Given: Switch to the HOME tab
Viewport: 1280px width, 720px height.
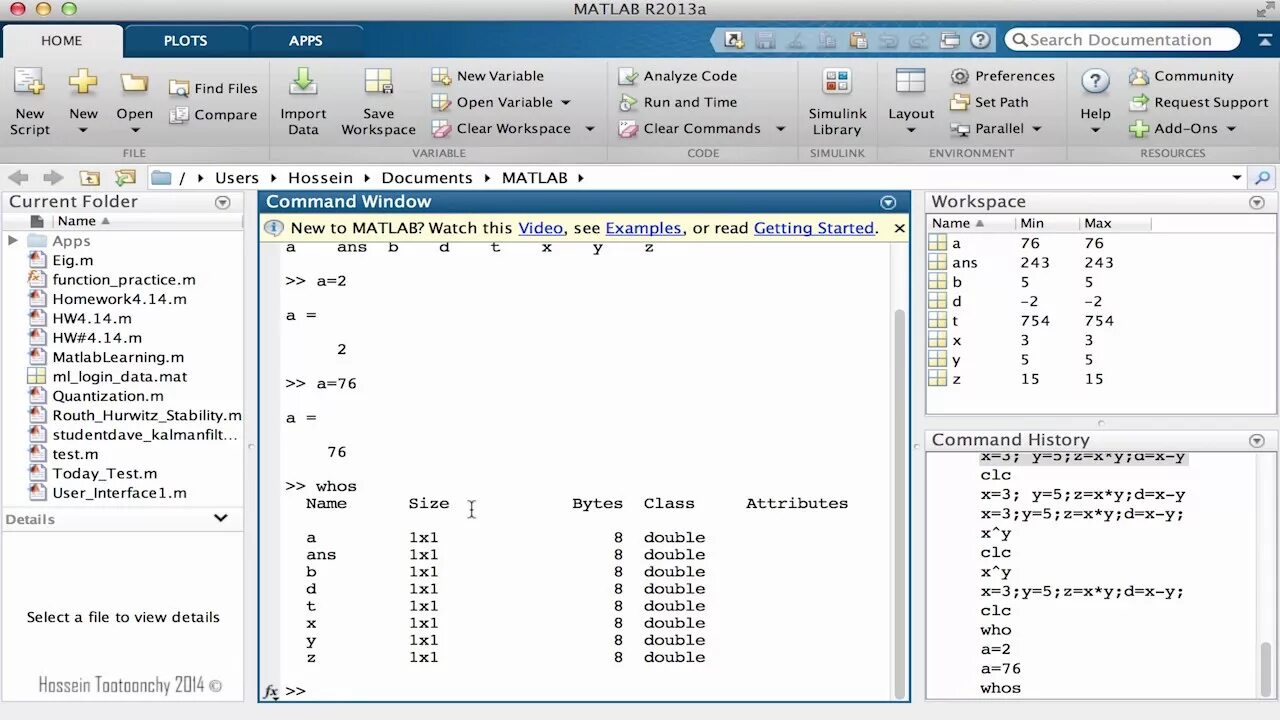Looking at the screenshot, I should pyautogui.click(x=62, y=41).
